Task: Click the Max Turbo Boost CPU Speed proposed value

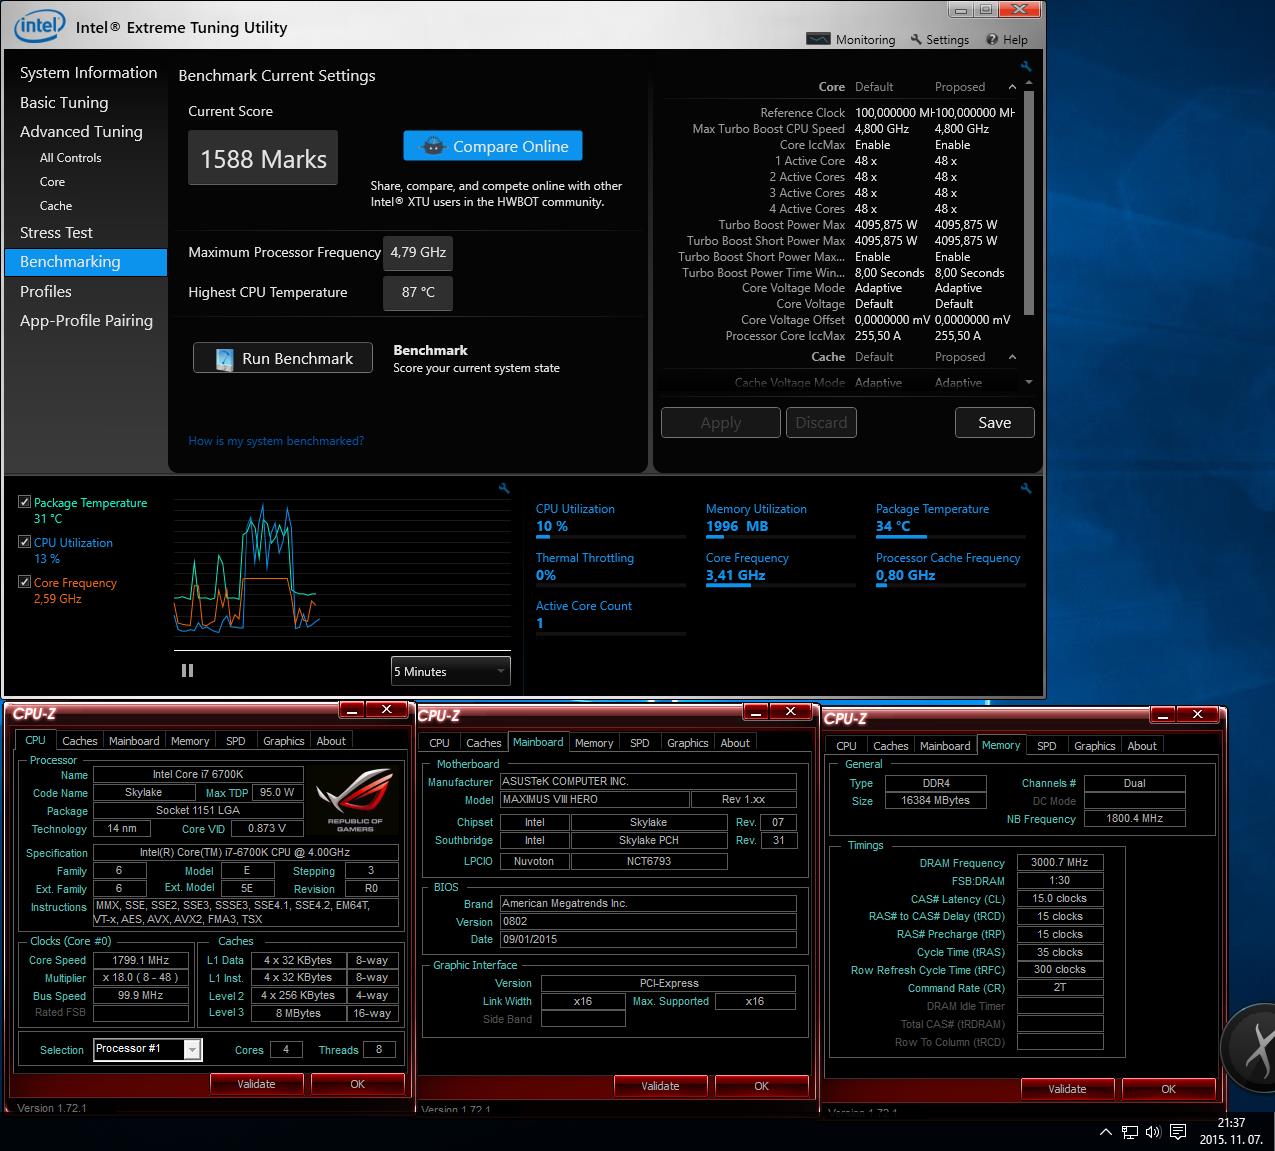Action: (962, 129)
